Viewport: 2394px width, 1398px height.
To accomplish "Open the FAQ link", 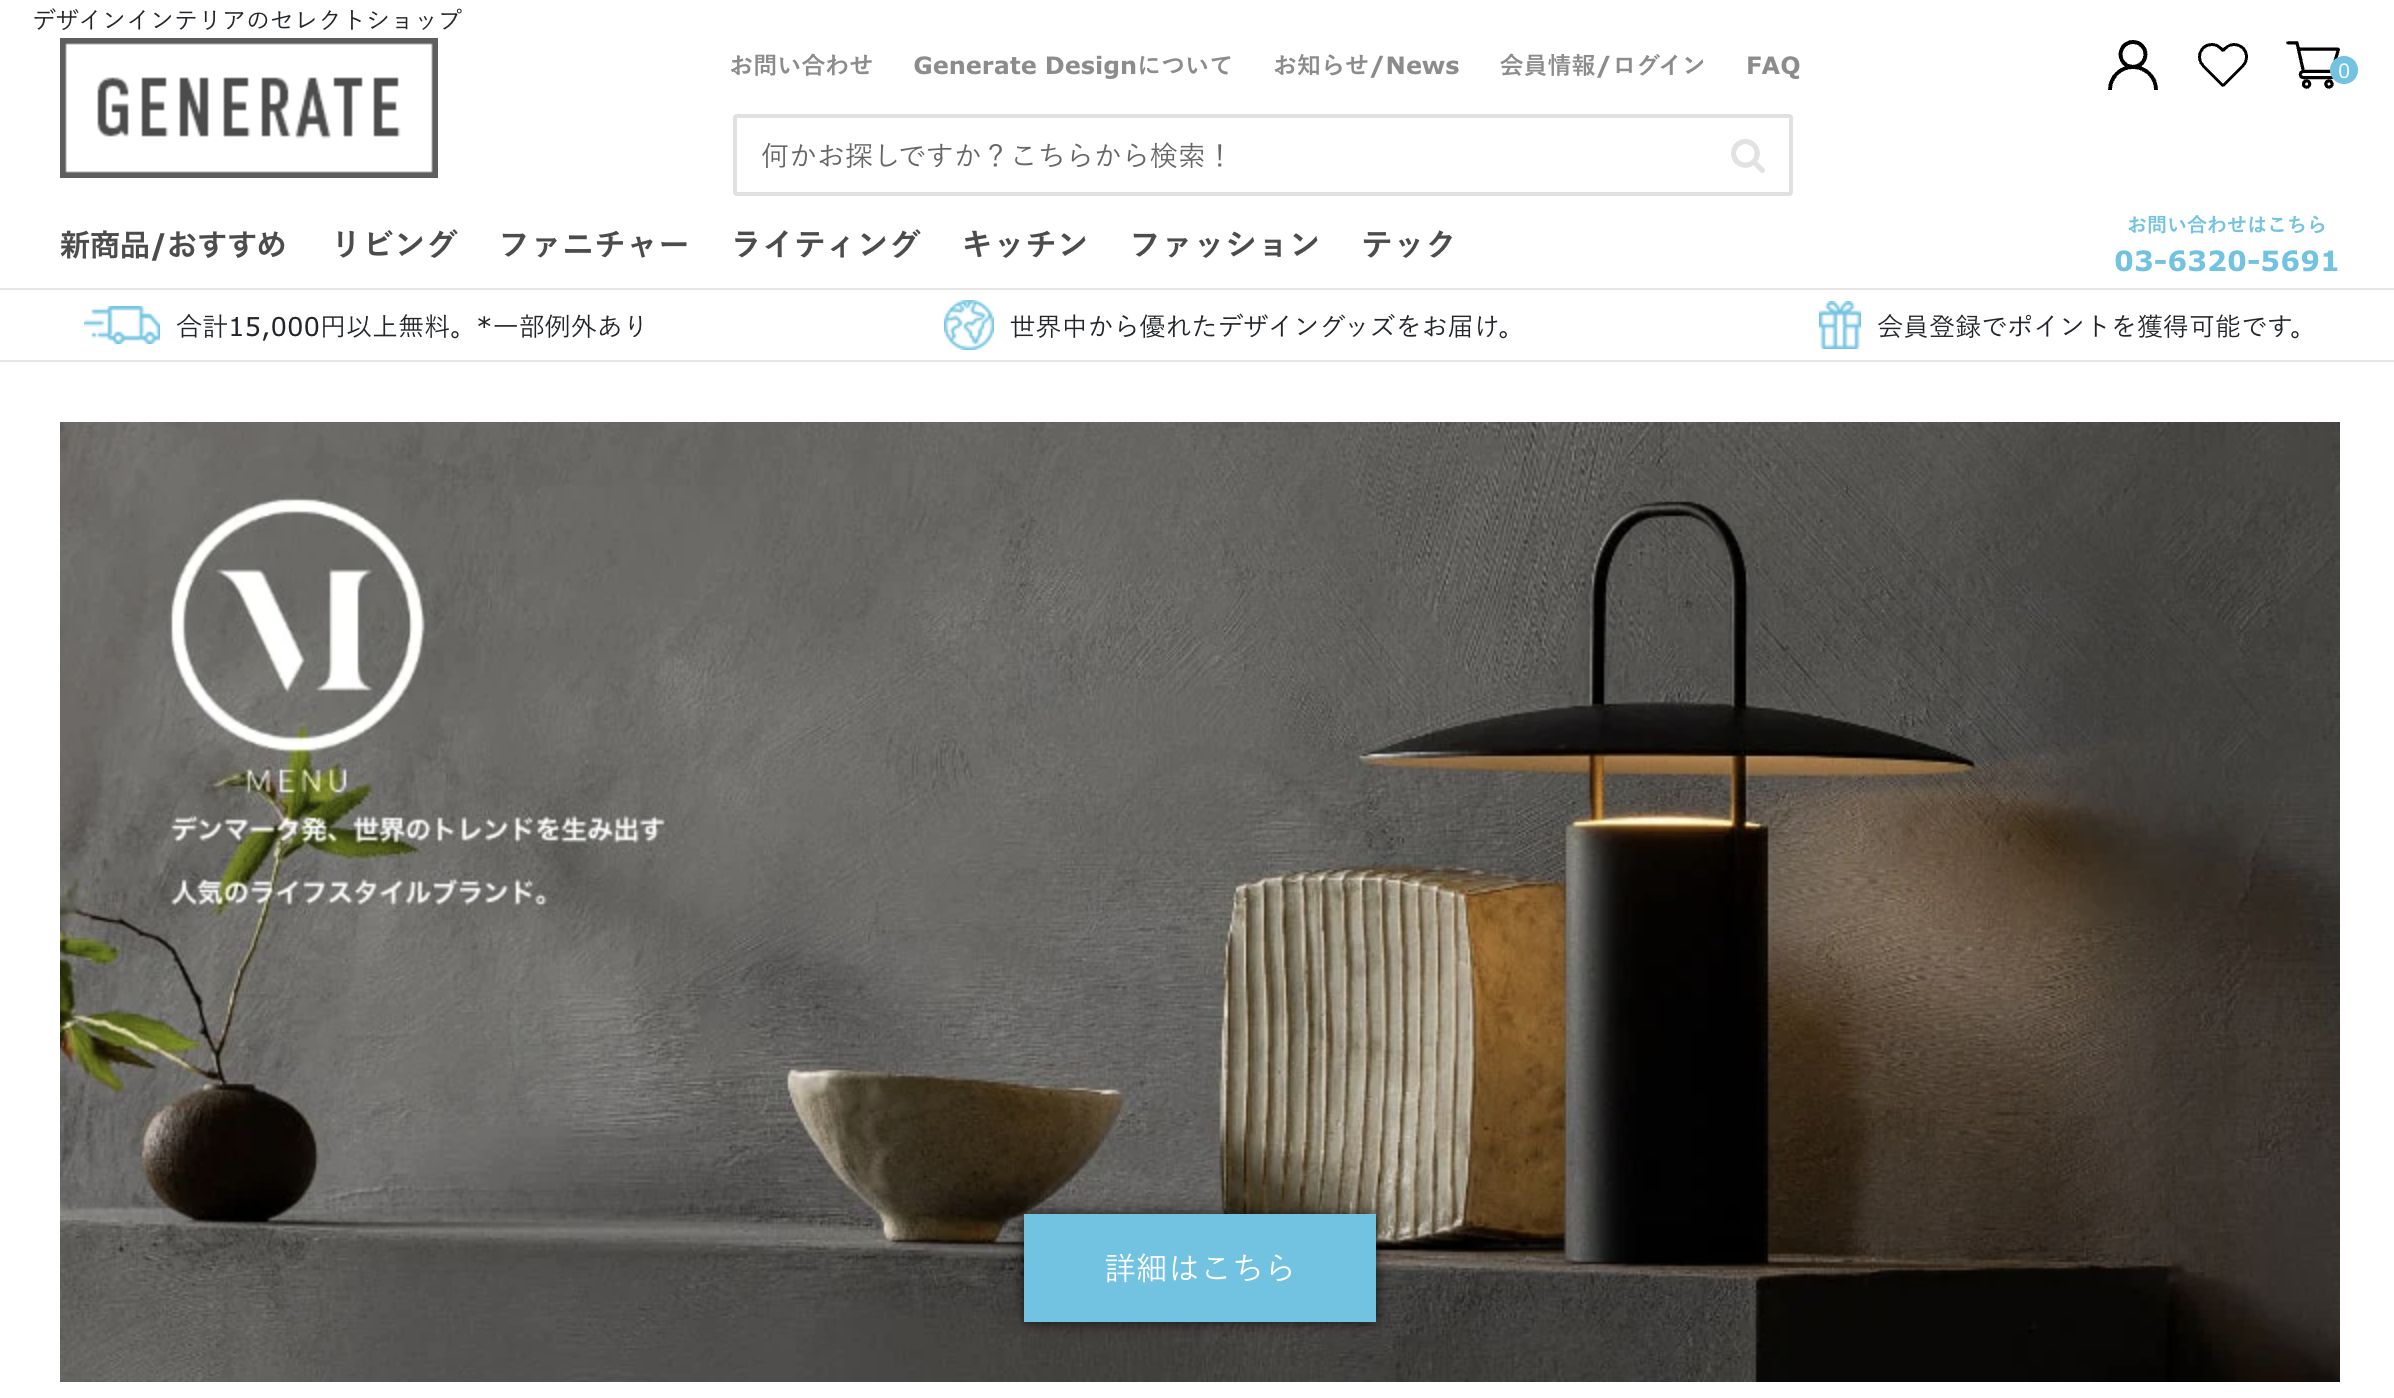I will pos(1773,66).
